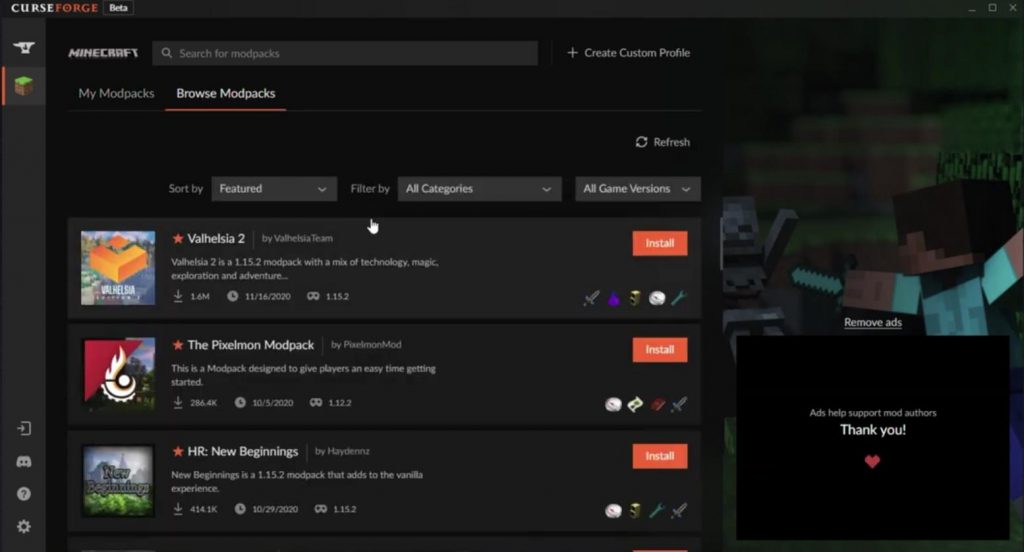Viewport: 1024px width, 552px height.
Task: Expand the All Categories filter dropdown
Action: pos(479,189)
